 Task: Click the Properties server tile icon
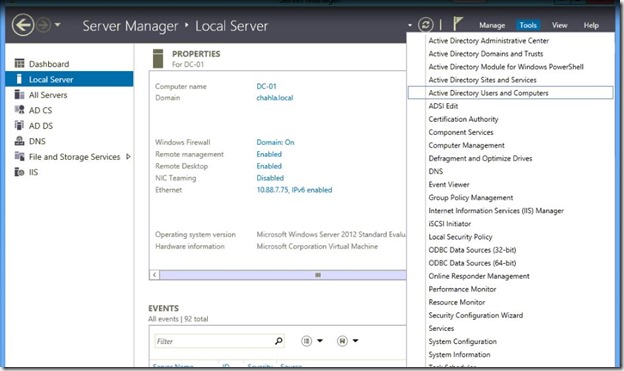point(158,59)
